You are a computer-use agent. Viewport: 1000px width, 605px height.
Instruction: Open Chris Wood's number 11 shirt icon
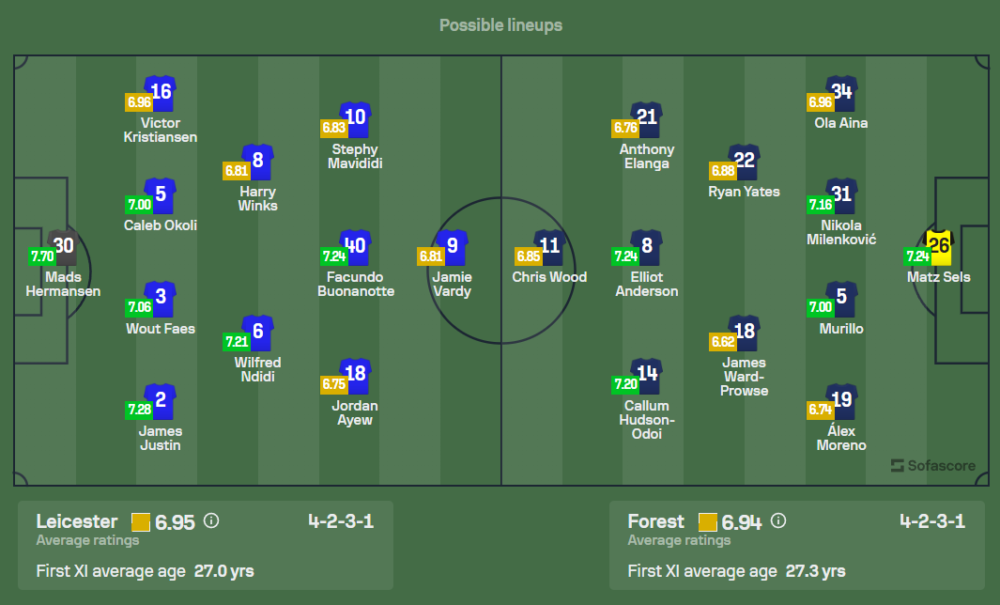(x=549, y=246)
